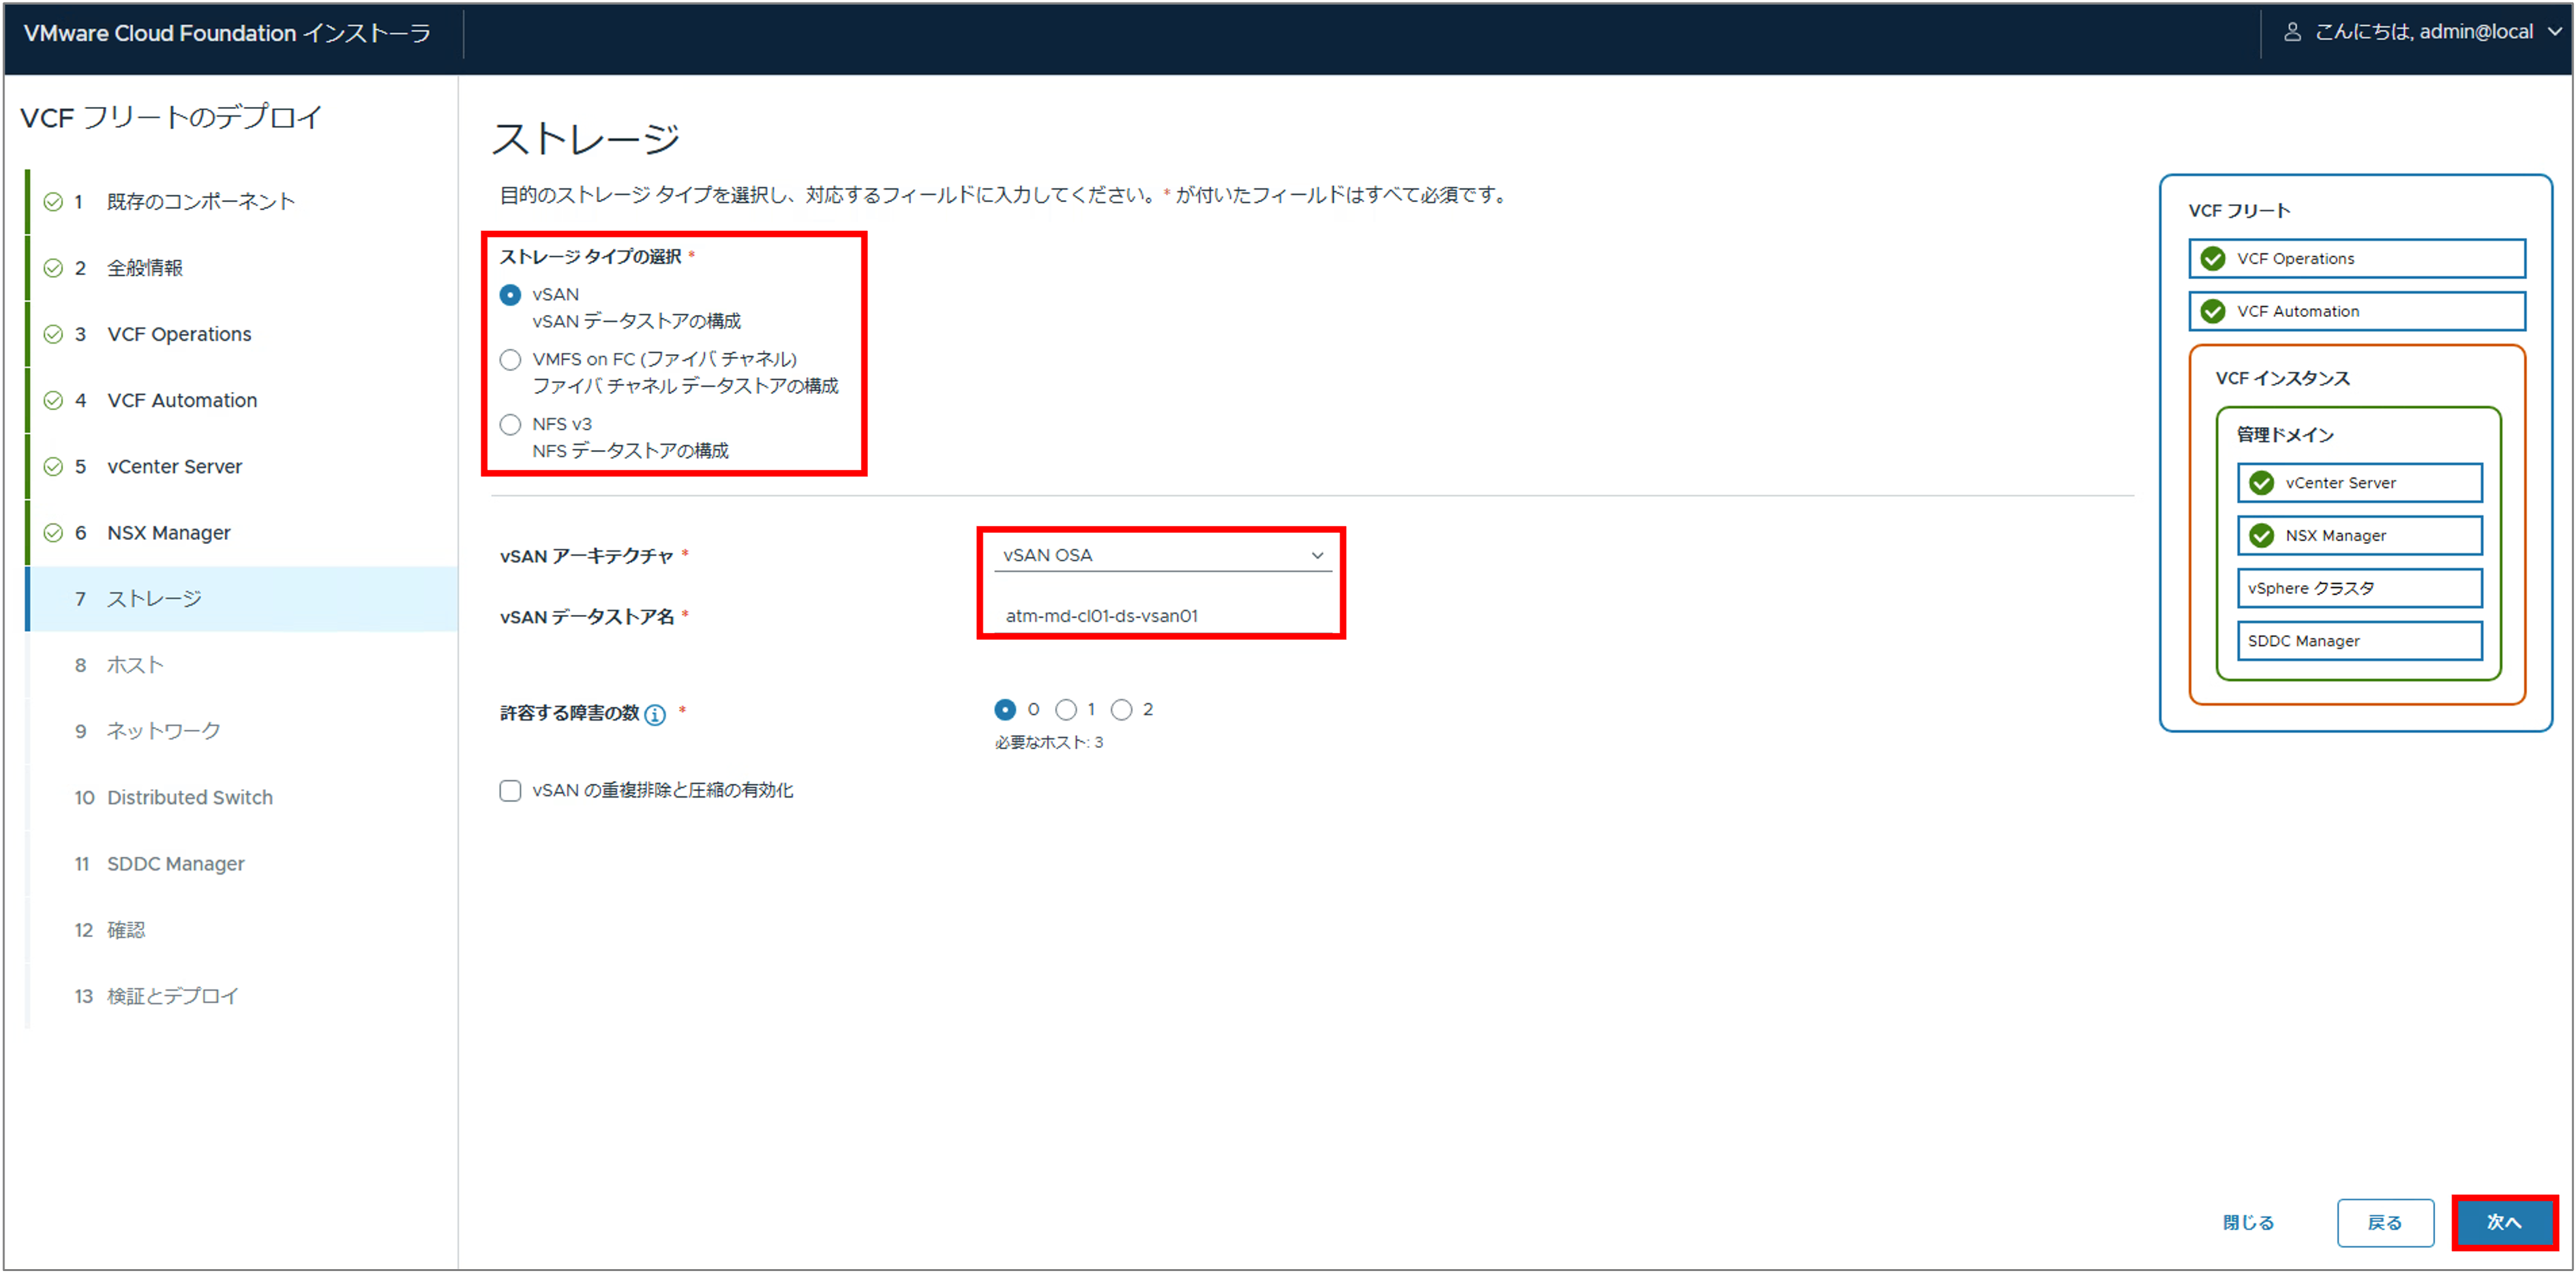Click the checkmark icon beside step 6 NSX Manager
2576x1273 pixels.
(53, 533)
